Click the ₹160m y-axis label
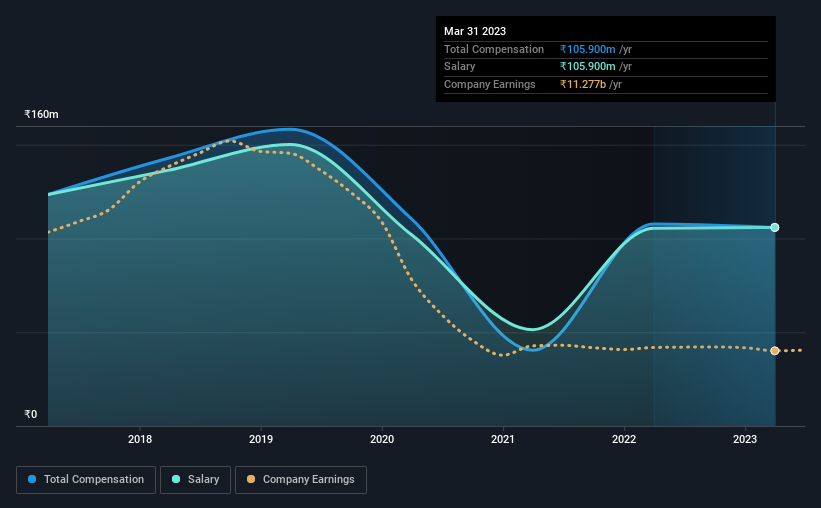The image size is (821, 508). point(41,114)
